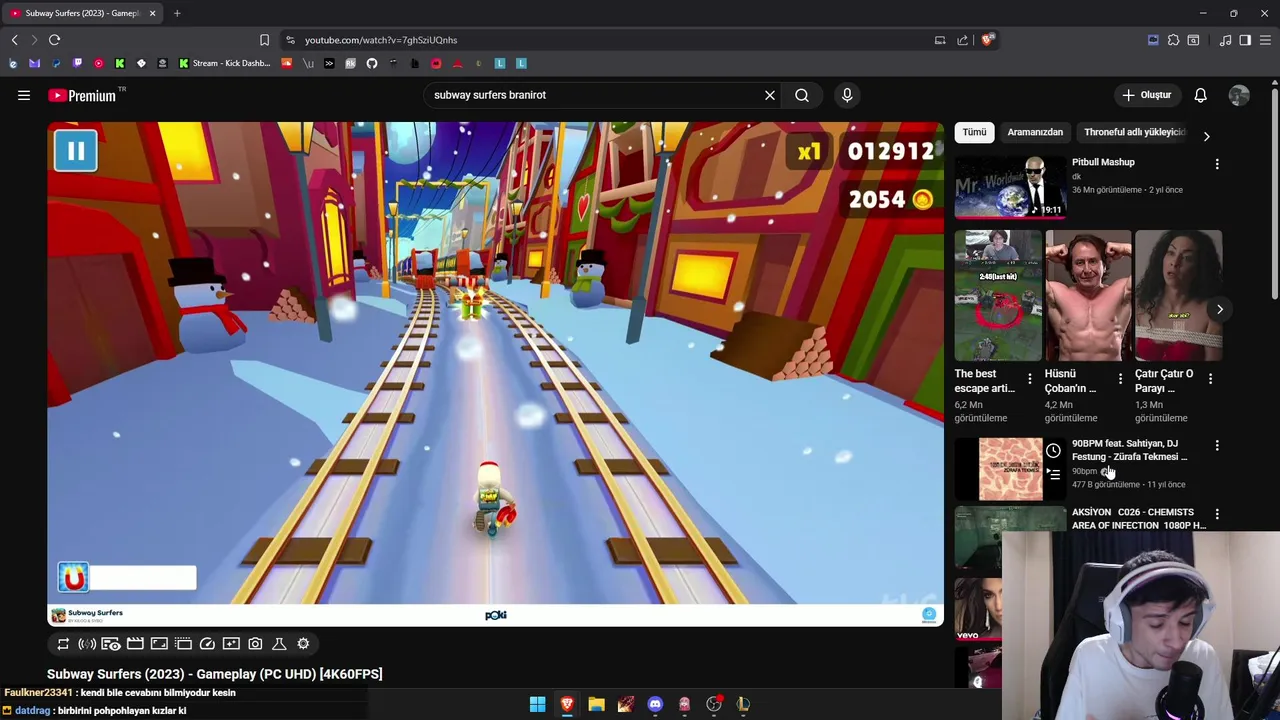Open the options for the AKSİYON C026 video

tap(1217, 514)
